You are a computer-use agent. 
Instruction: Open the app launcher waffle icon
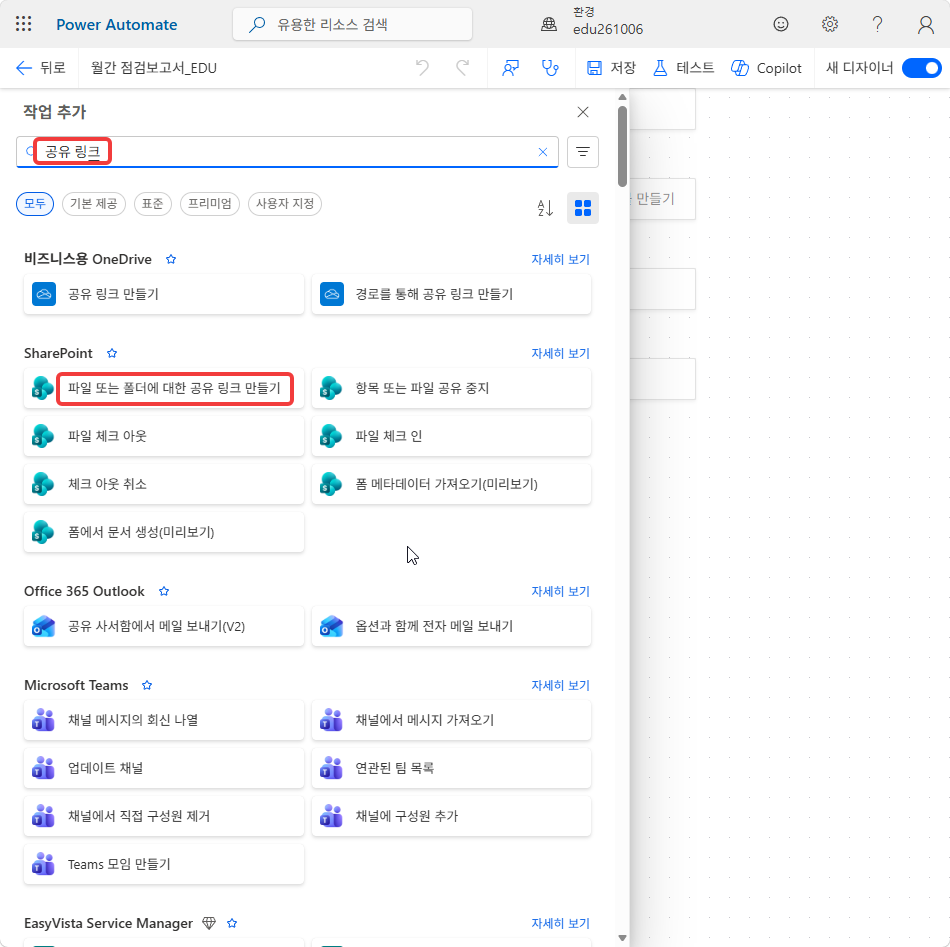point(24,24)
